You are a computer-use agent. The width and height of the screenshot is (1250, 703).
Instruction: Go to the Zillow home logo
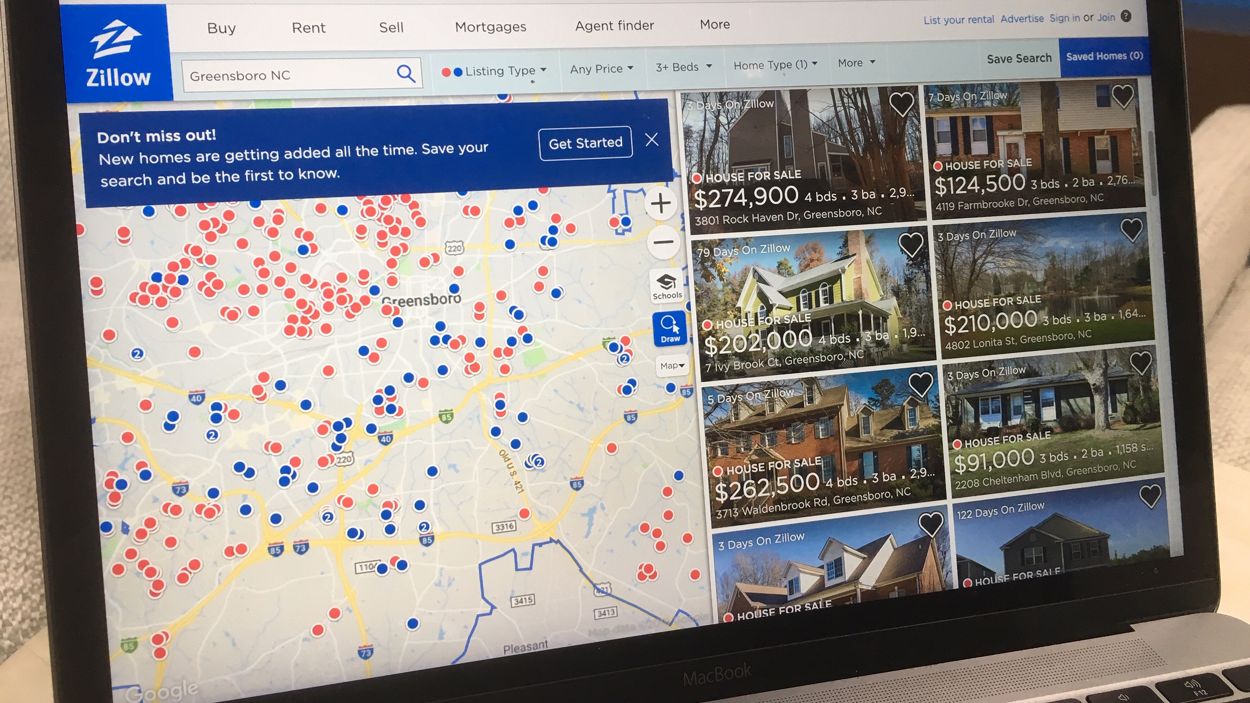[x=118, y=53]
